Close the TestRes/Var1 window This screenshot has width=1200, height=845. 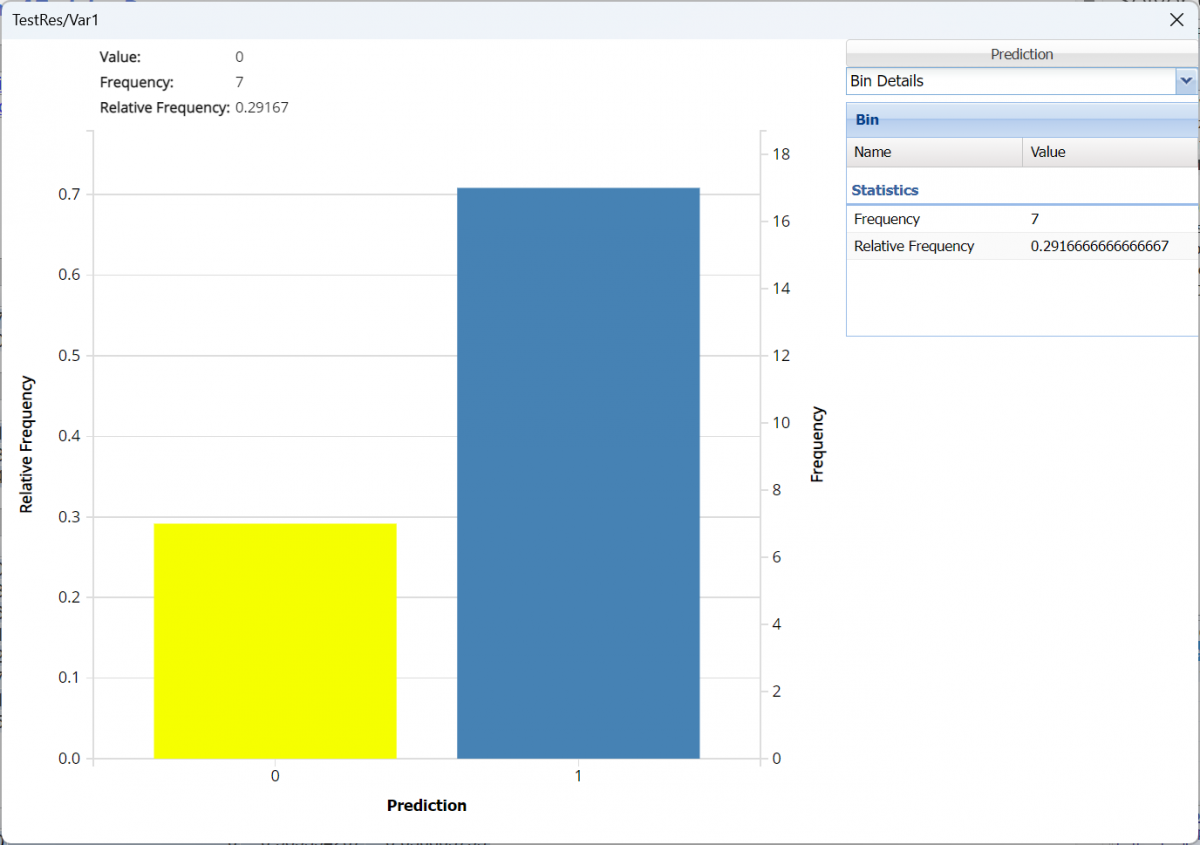1176,19
